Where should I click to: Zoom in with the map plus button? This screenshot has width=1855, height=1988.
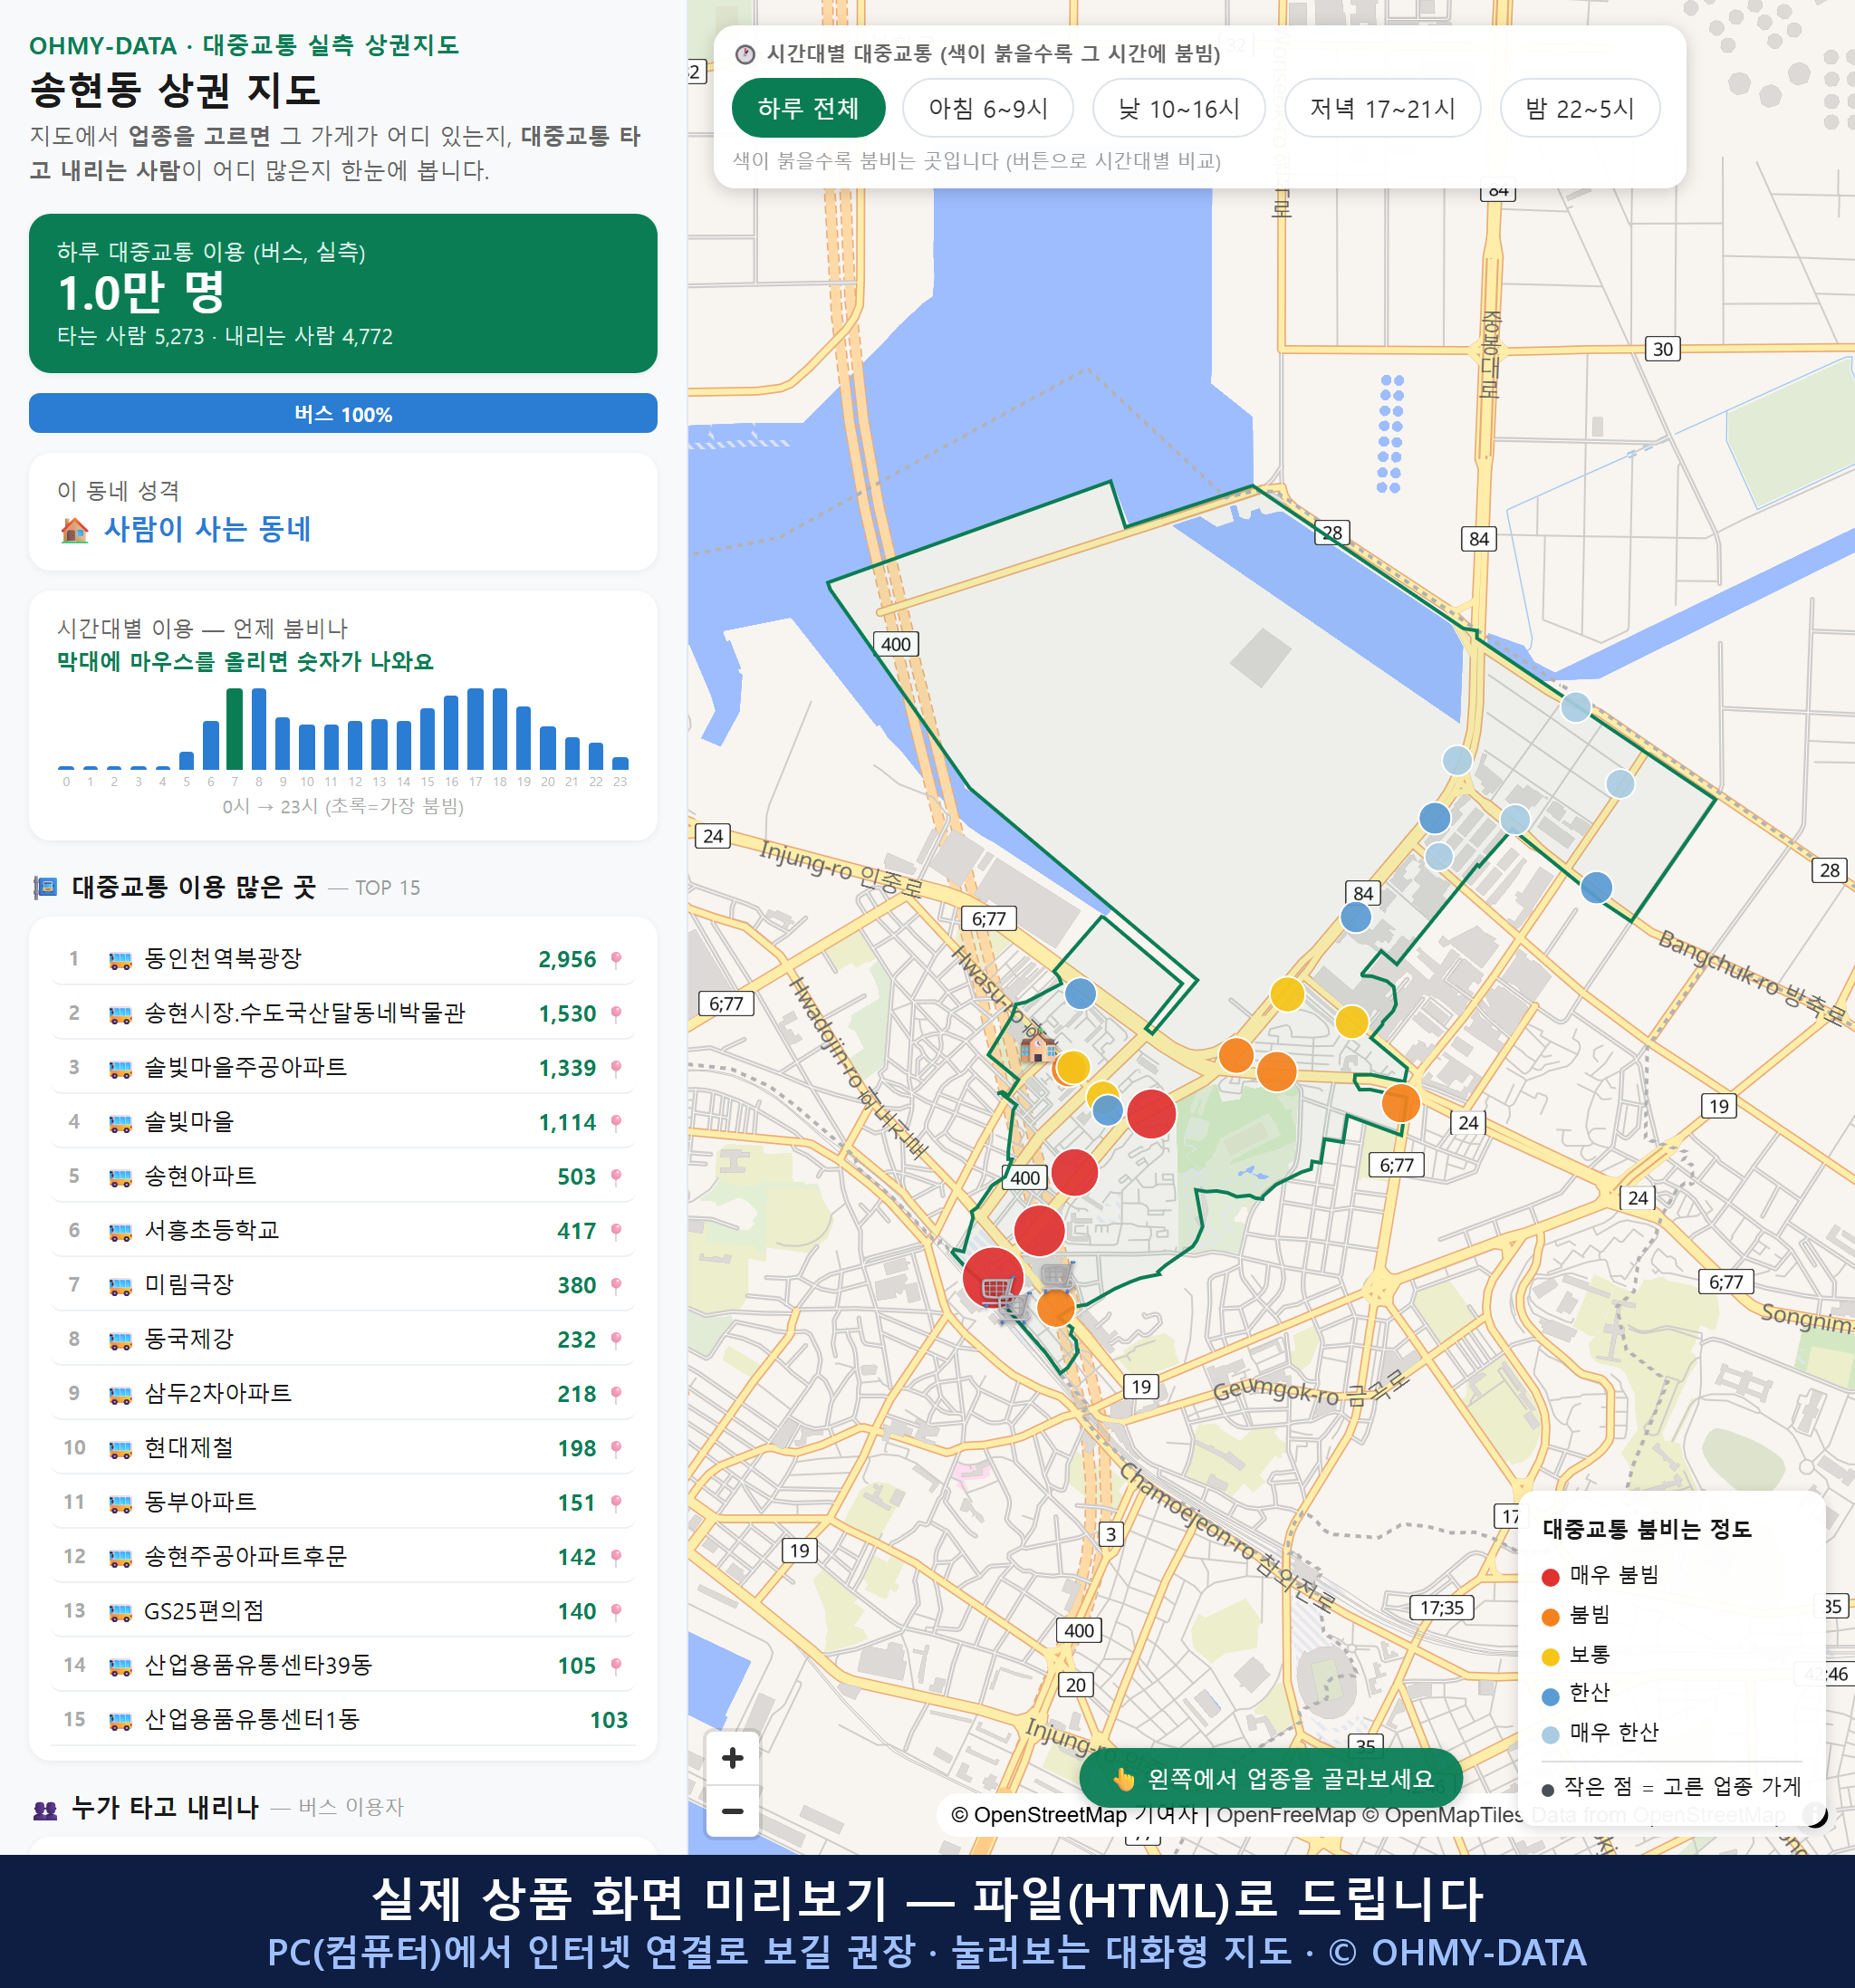pos(732,1758)
